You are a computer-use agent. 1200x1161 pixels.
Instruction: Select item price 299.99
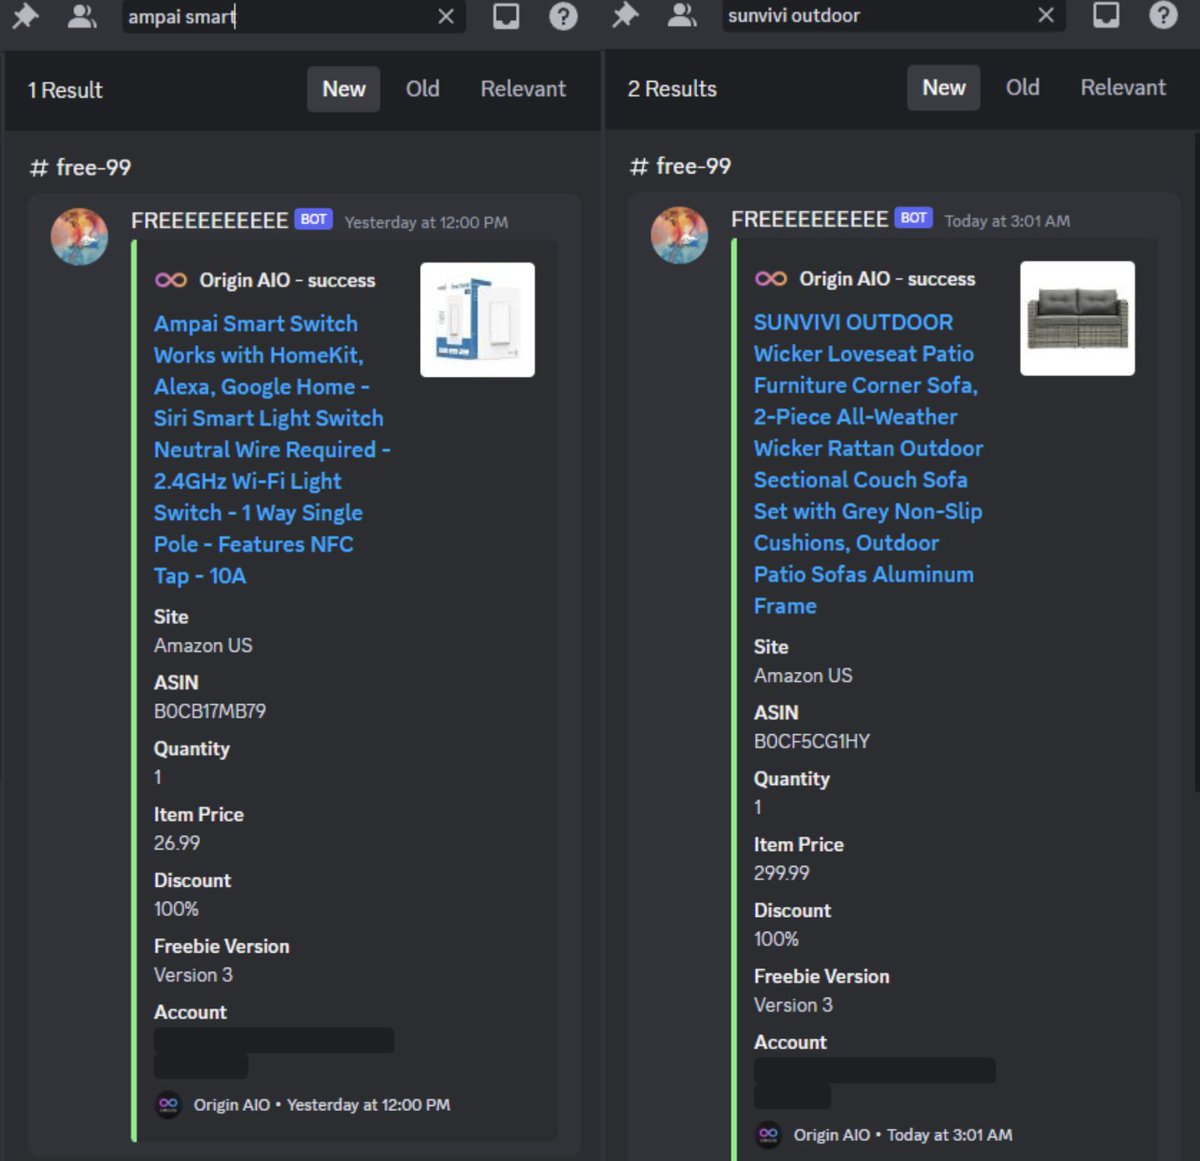[x=782, y=873]
